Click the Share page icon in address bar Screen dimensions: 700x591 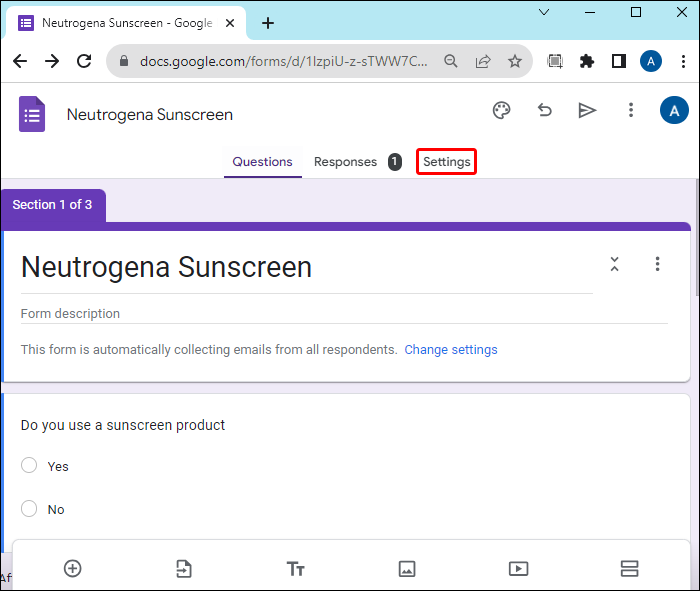tap(483, 61)
